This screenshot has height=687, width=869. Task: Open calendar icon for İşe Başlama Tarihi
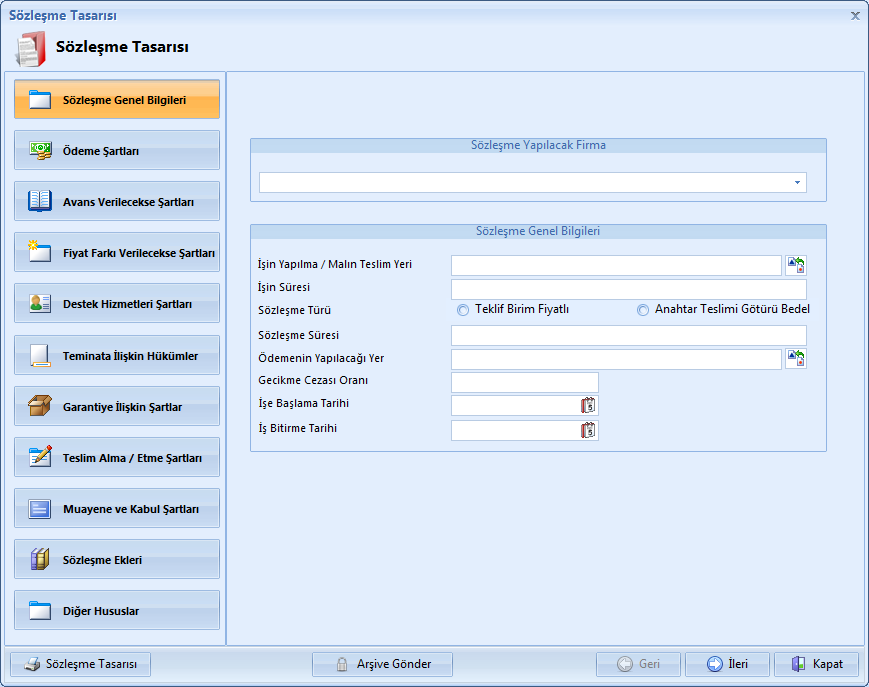[588, 405]
